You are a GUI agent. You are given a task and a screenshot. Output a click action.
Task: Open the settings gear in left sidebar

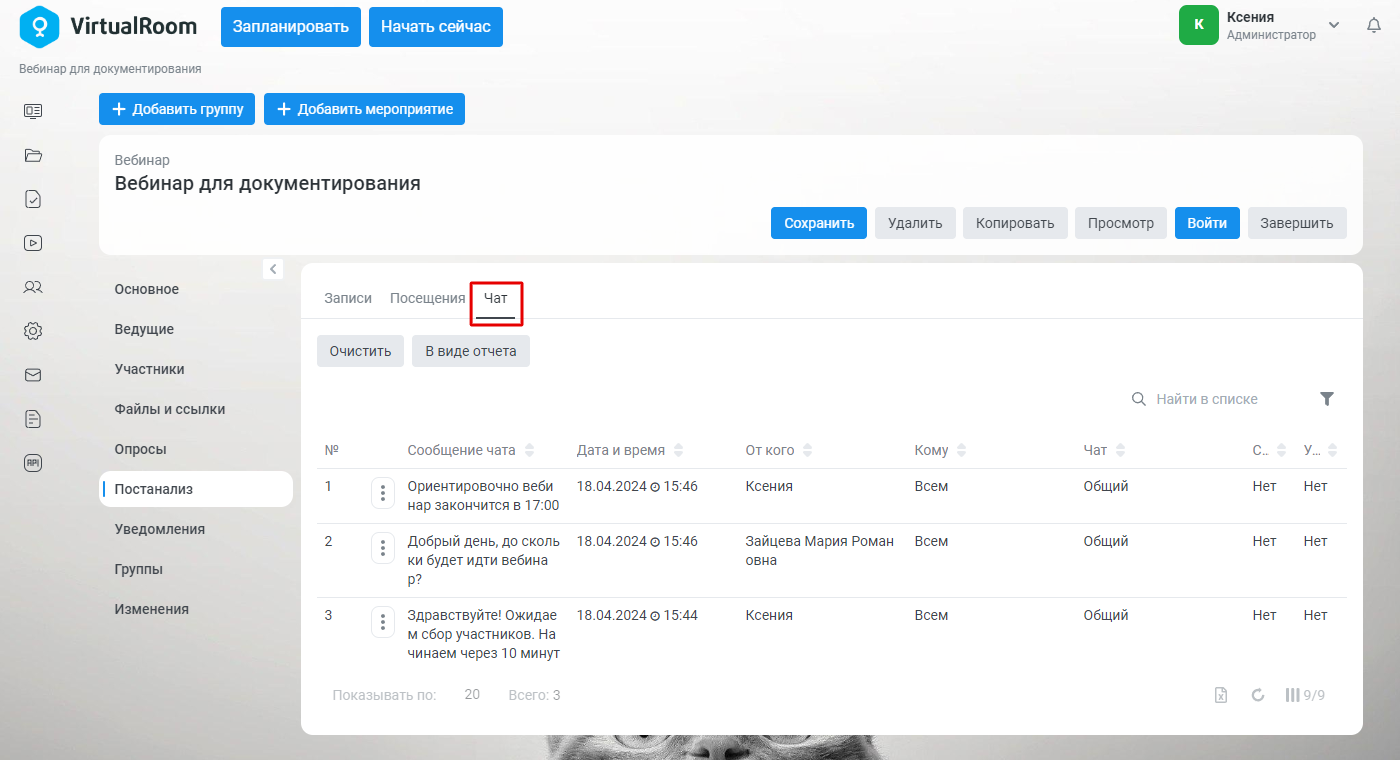coord(33,331)
